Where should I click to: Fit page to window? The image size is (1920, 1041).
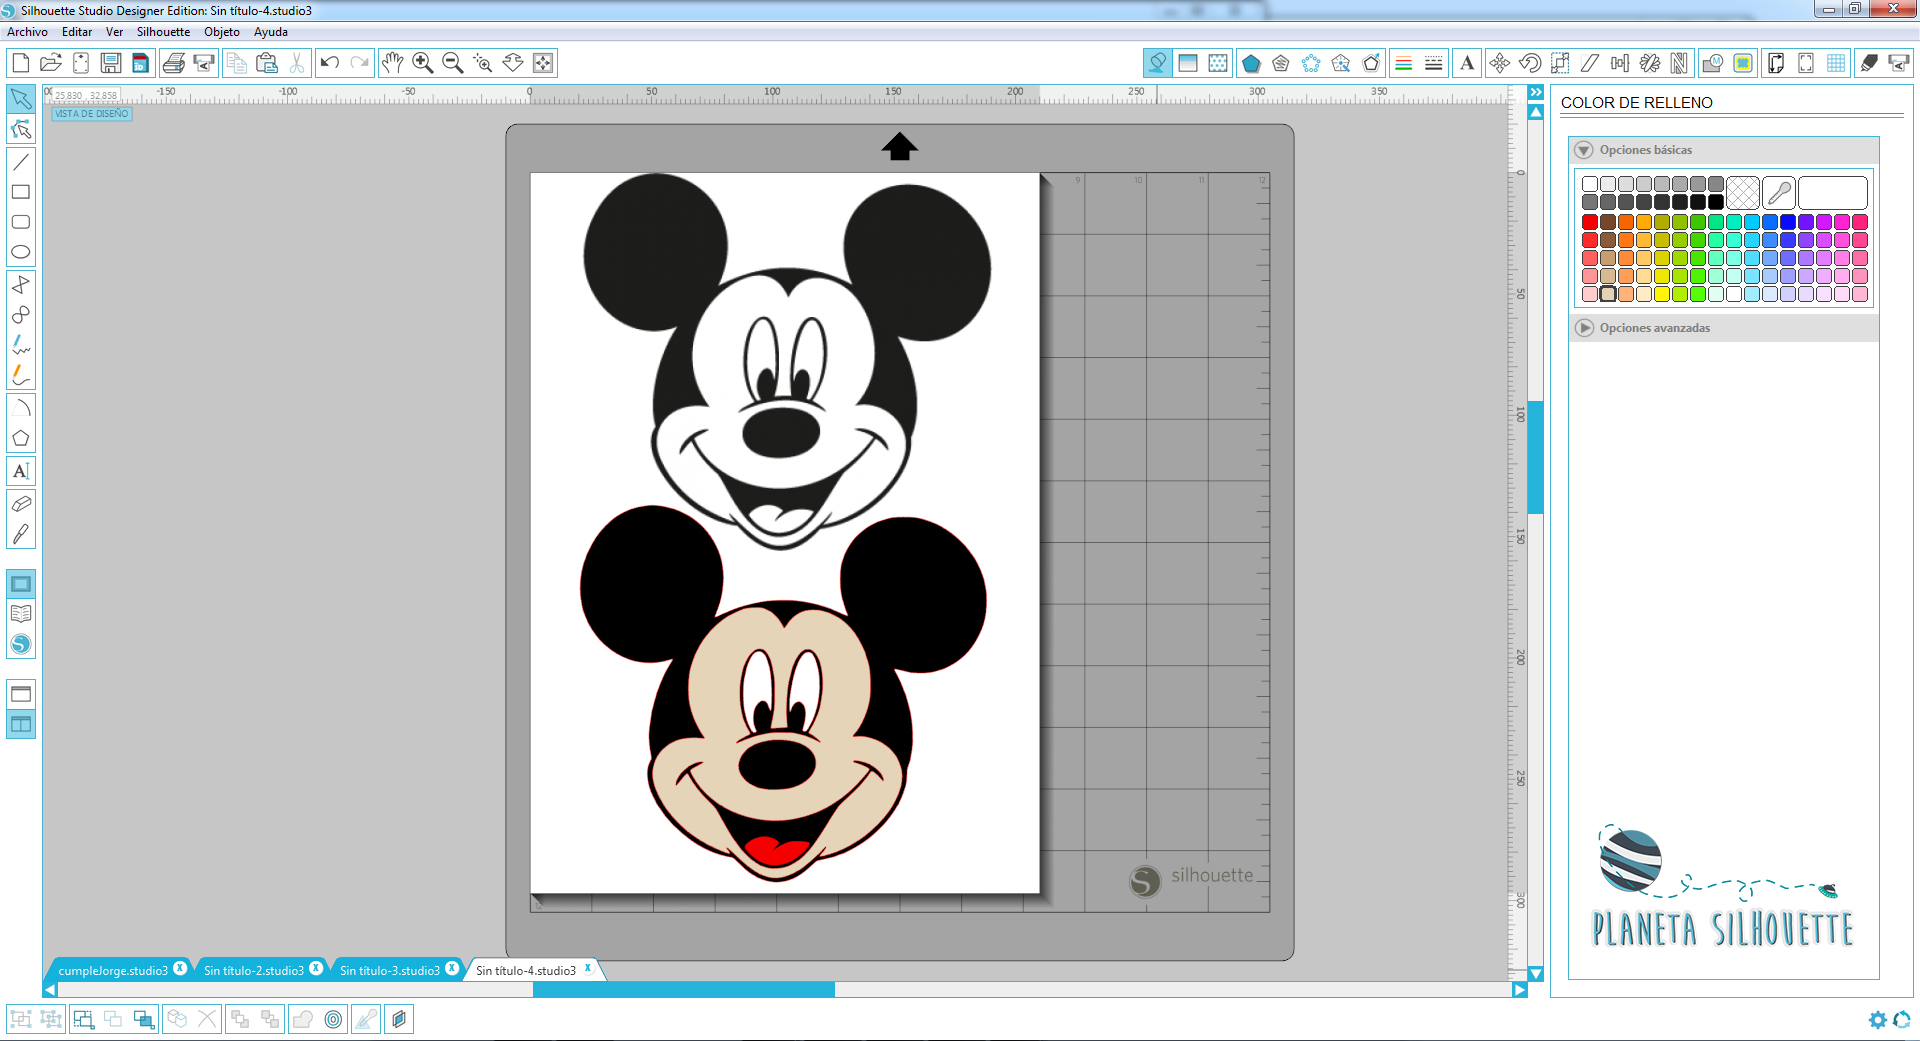point(543,63)
